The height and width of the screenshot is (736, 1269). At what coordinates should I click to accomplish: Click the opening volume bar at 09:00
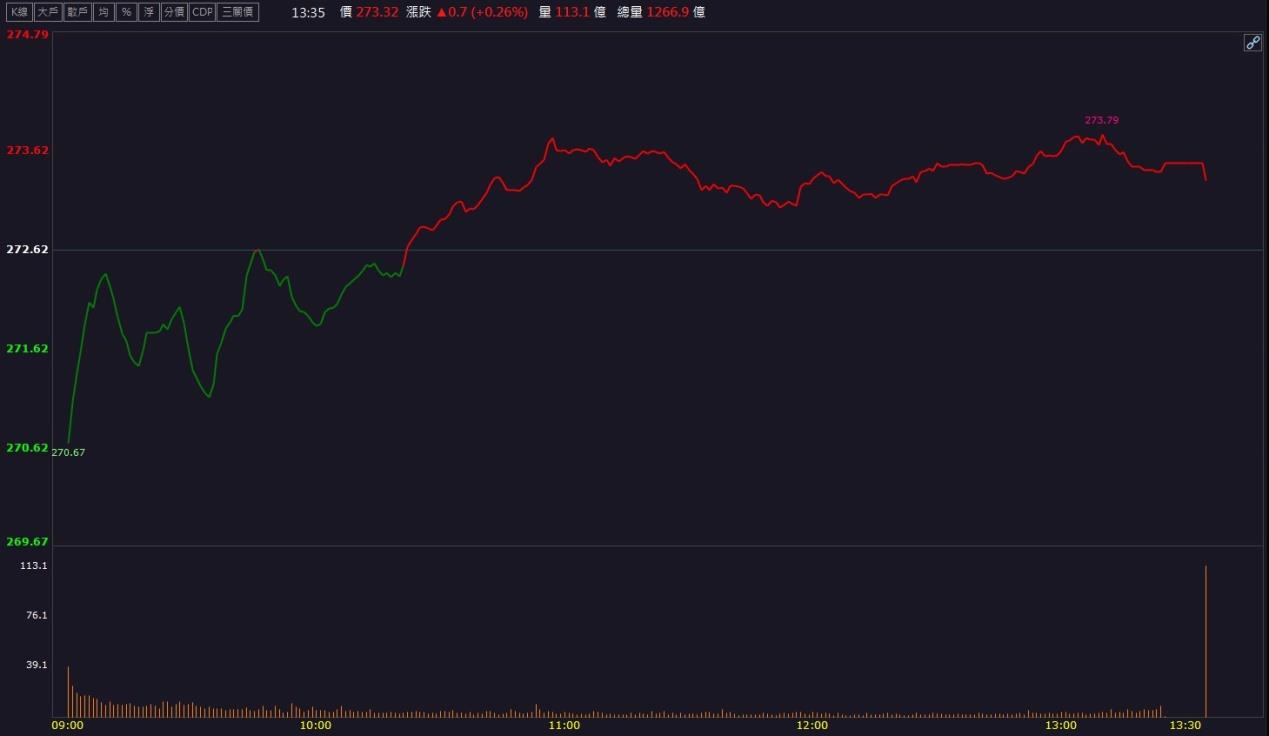(x=68, y=691)
